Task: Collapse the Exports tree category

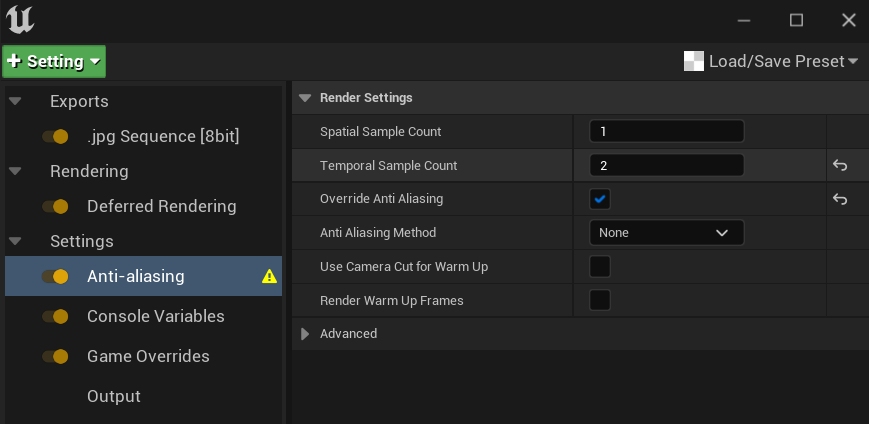Action: (x=15, y=102)
